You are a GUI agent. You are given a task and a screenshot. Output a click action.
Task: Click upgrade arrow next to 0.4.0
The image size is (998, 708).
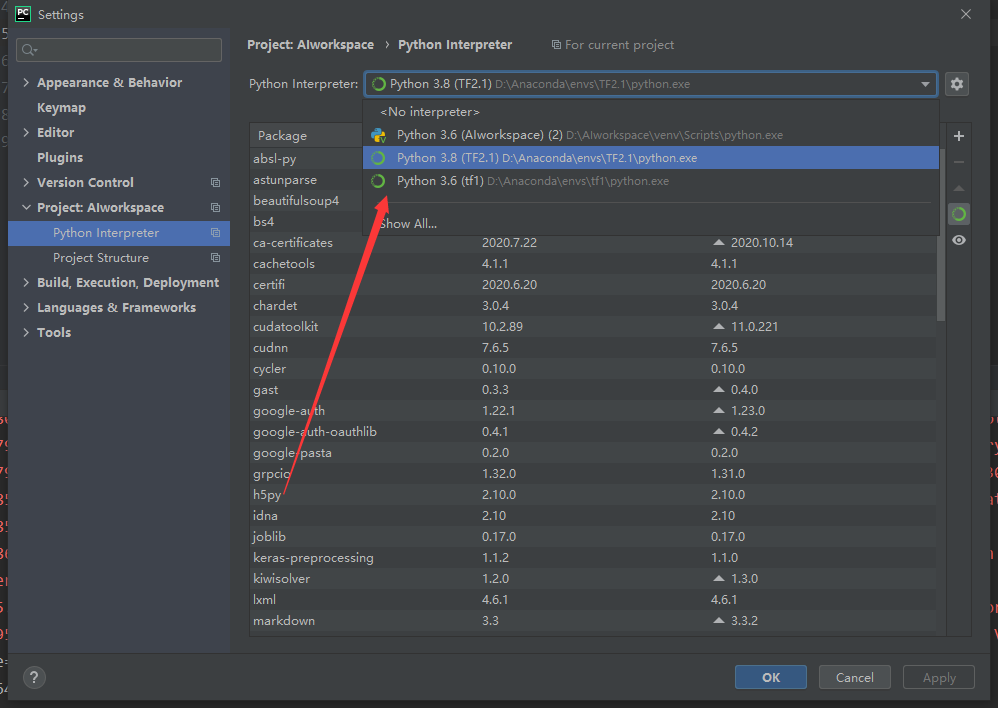click(719, 390)
